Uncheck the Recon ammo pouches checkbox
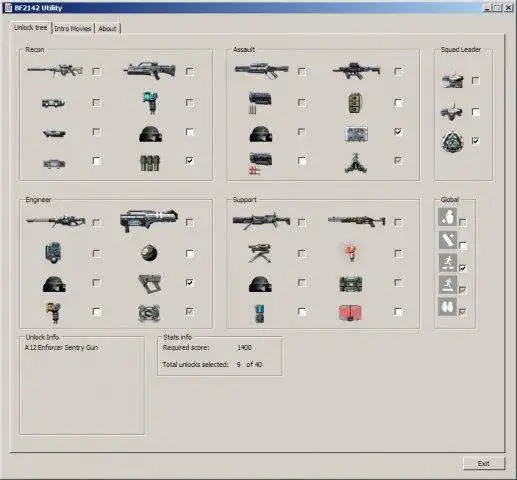The width and height of the screenshot is (517, 480). (190, 161)
